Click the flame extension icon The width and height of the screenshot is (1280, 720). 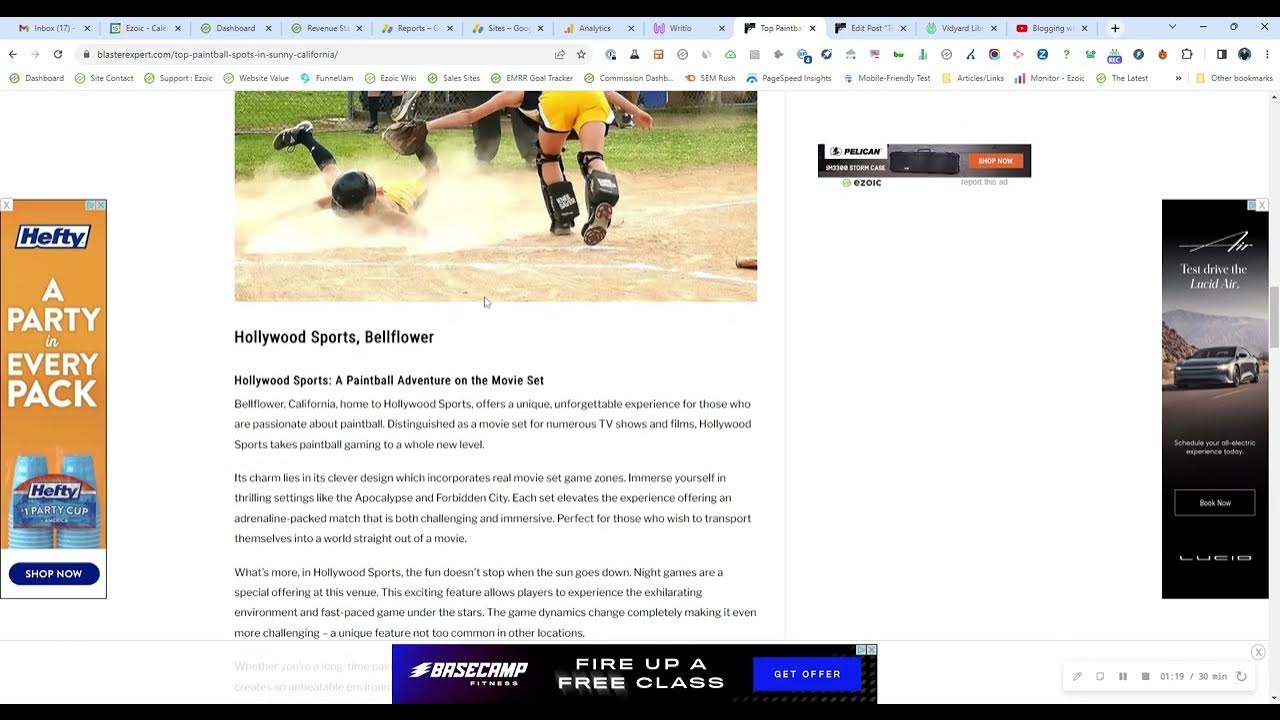coord(1162,54)
